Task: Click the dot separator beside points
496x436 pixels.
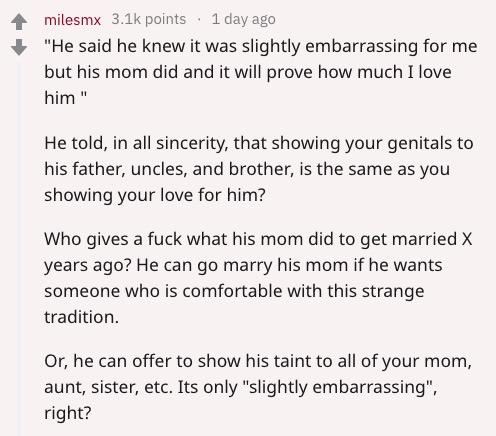Action: (199, 19)
